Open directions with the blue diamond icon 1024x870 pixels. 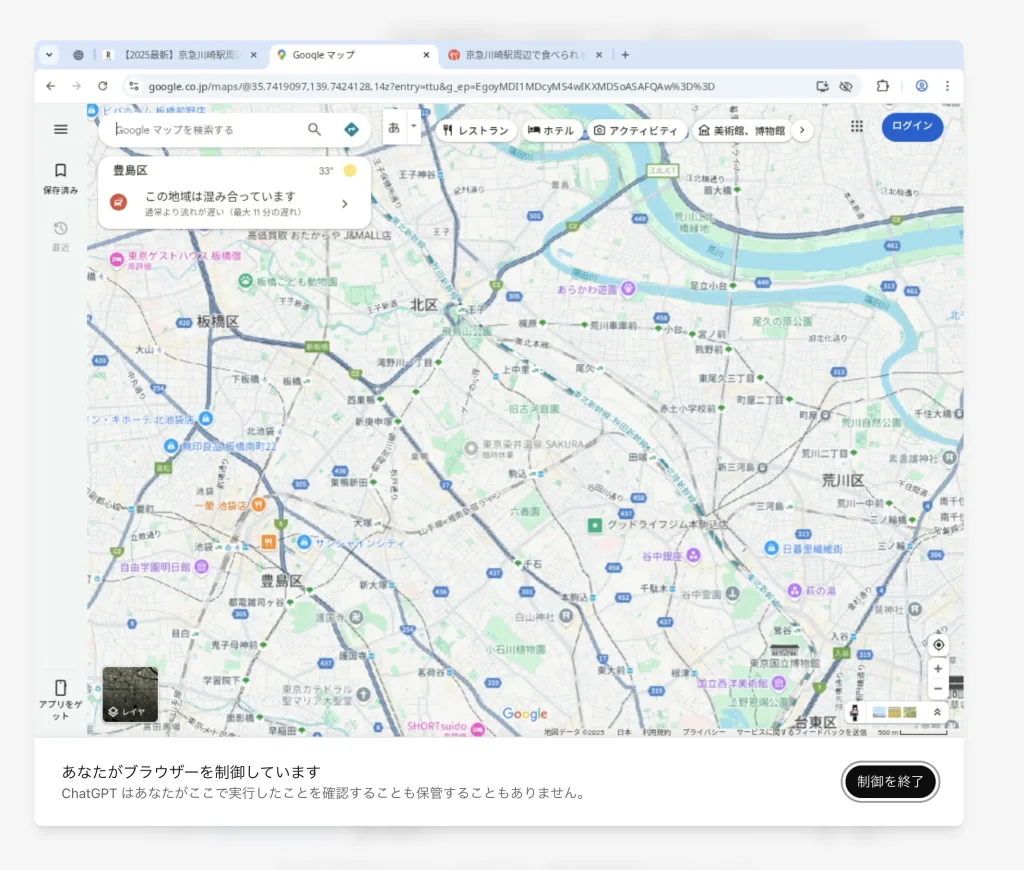[x=351, y=129]
